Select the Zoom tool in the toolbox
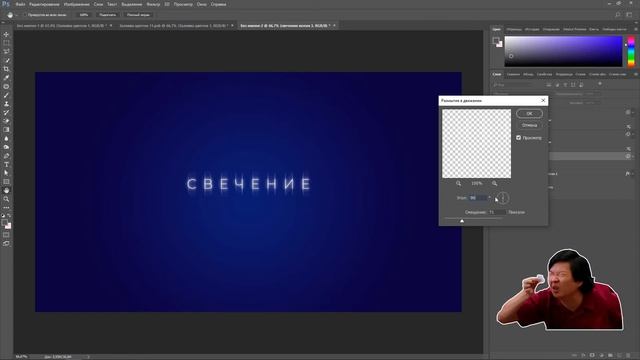The image size is (640, 360). click(6, 199)
